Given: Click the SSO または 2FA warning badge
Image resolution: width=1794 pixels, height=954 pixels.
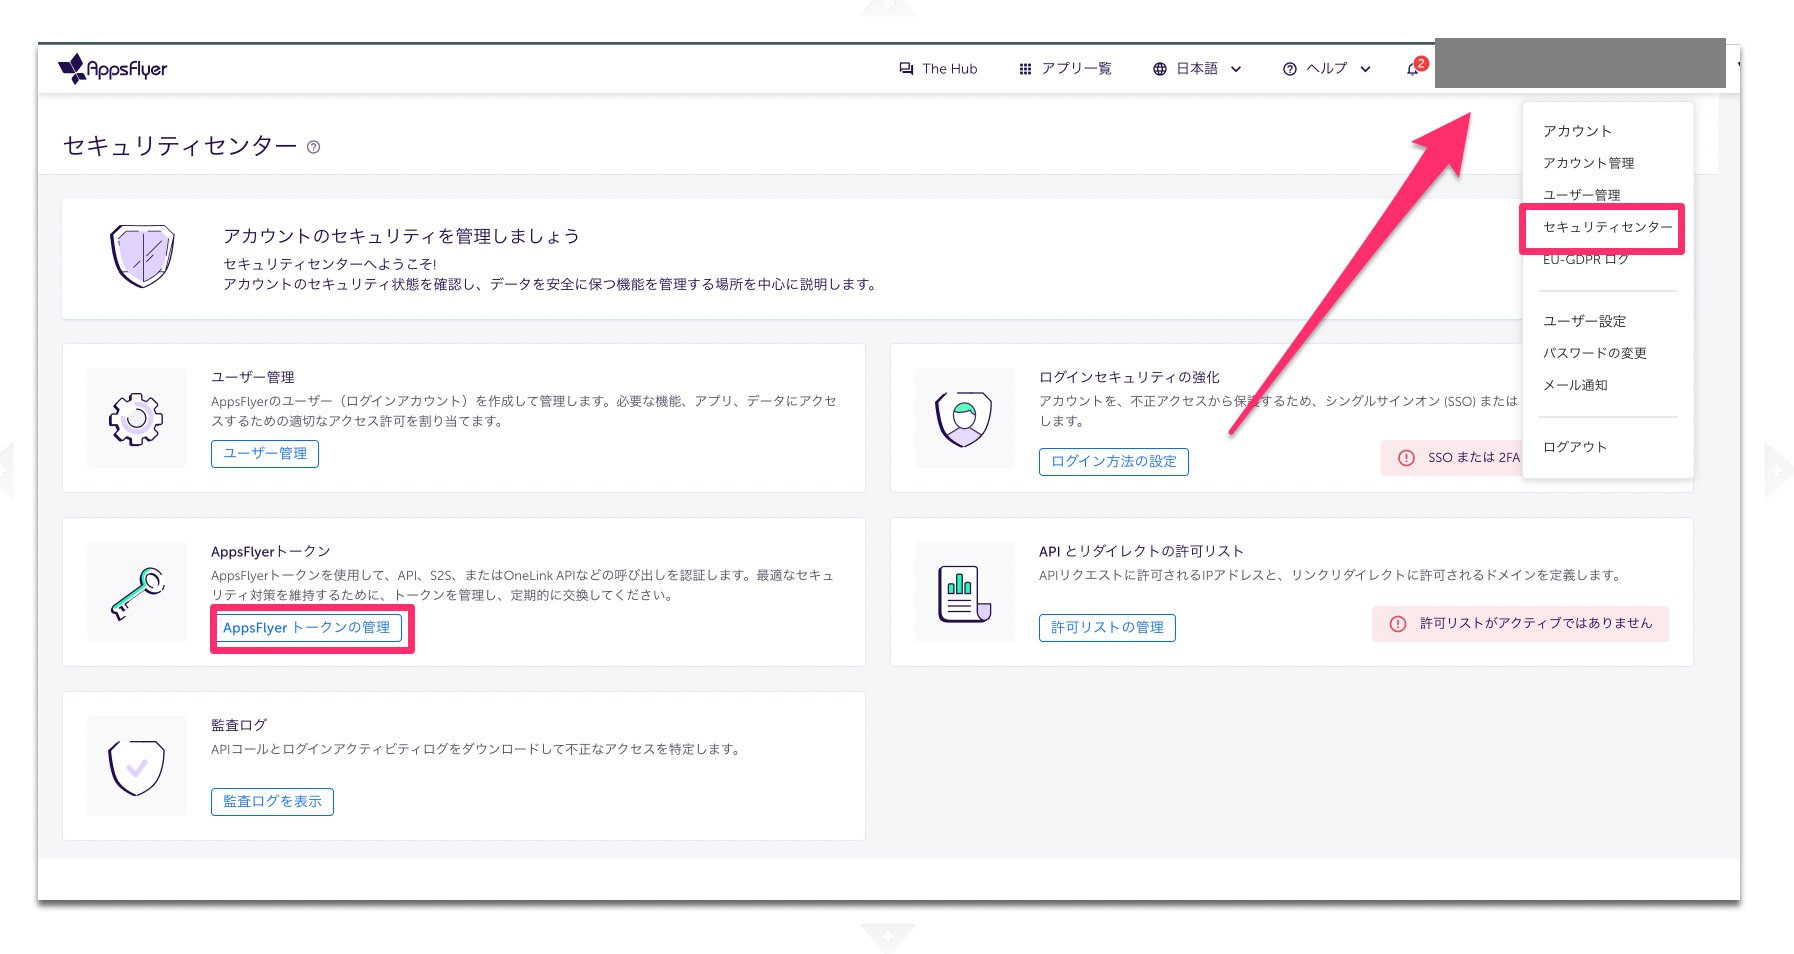Looking at the screenshot, I should click(1452, 458).
